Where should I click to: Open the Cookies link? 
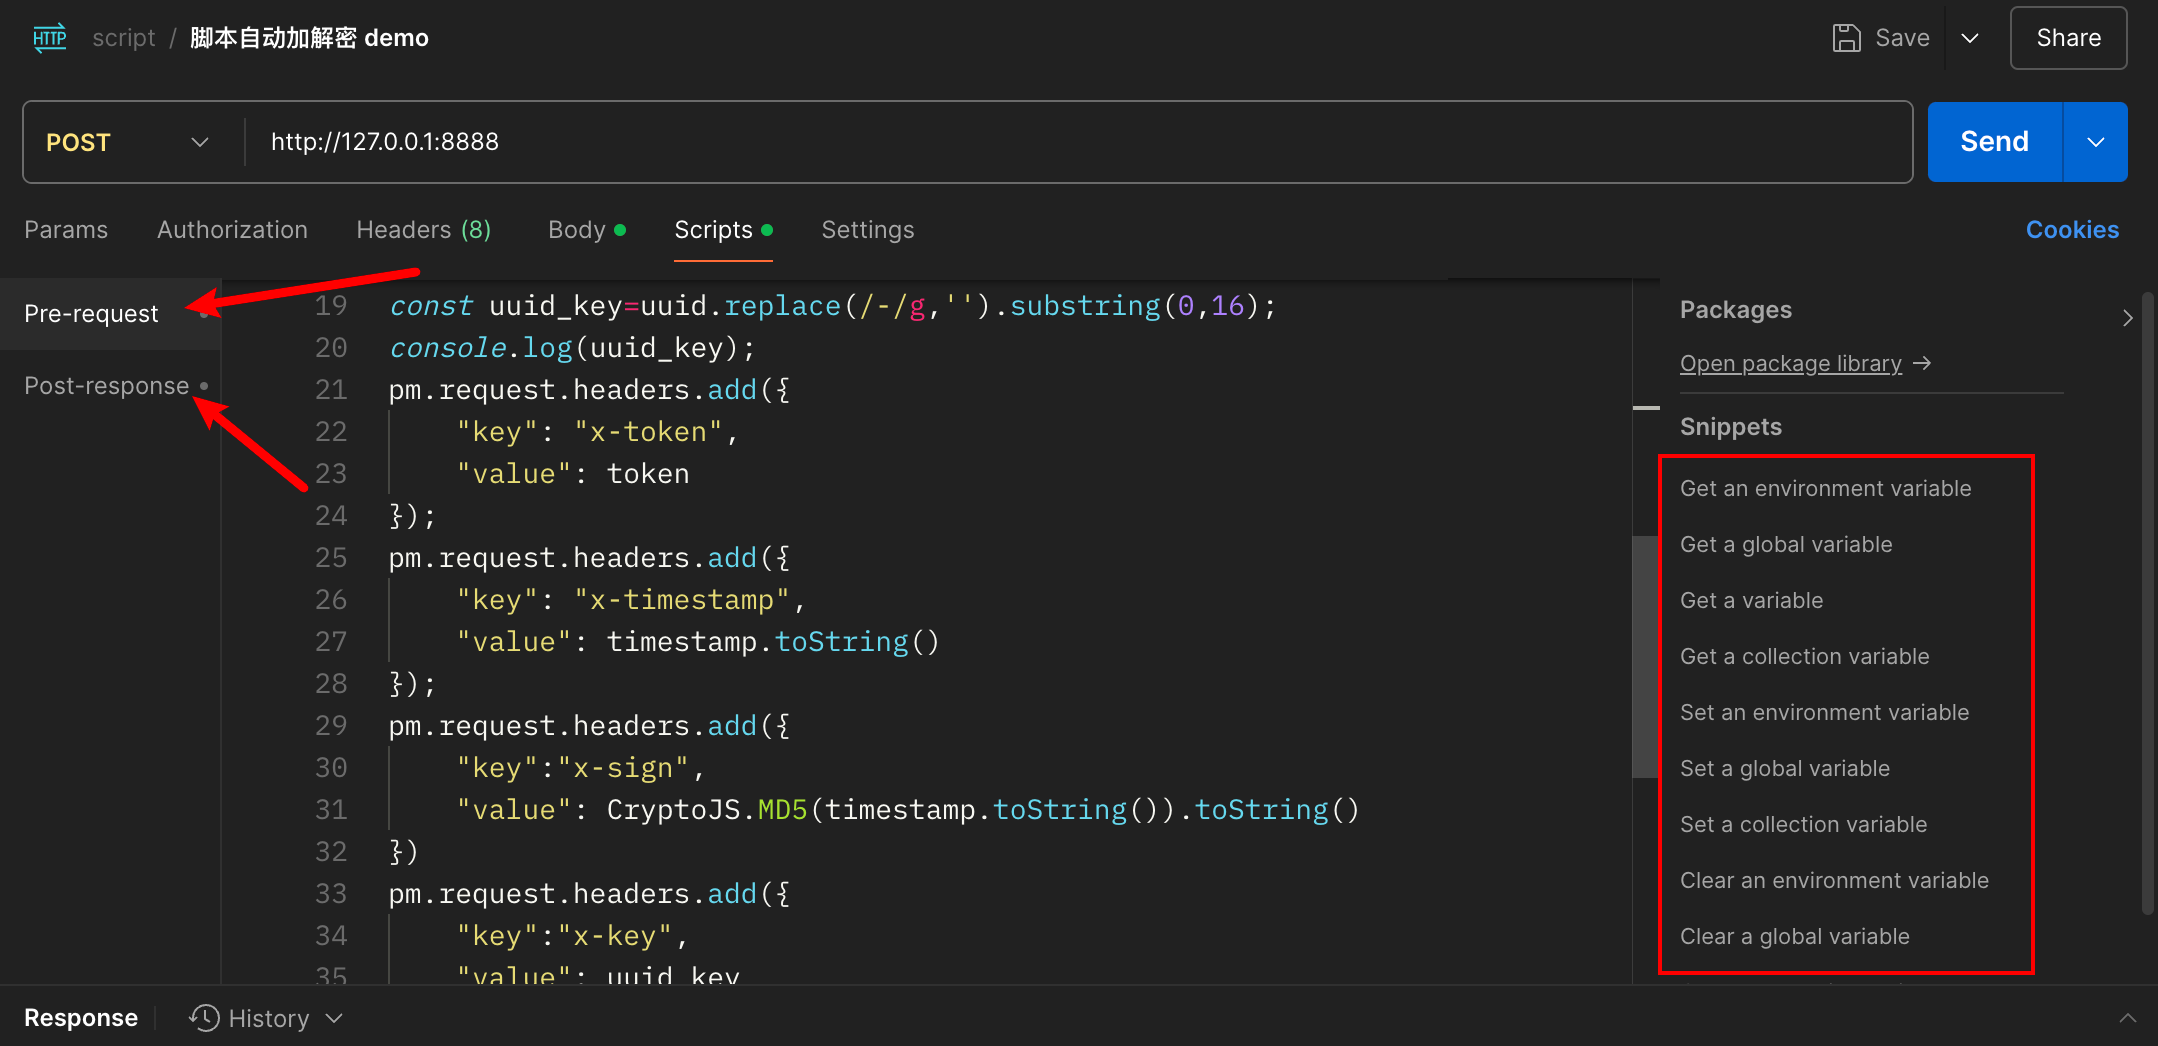click(2072, 230)
